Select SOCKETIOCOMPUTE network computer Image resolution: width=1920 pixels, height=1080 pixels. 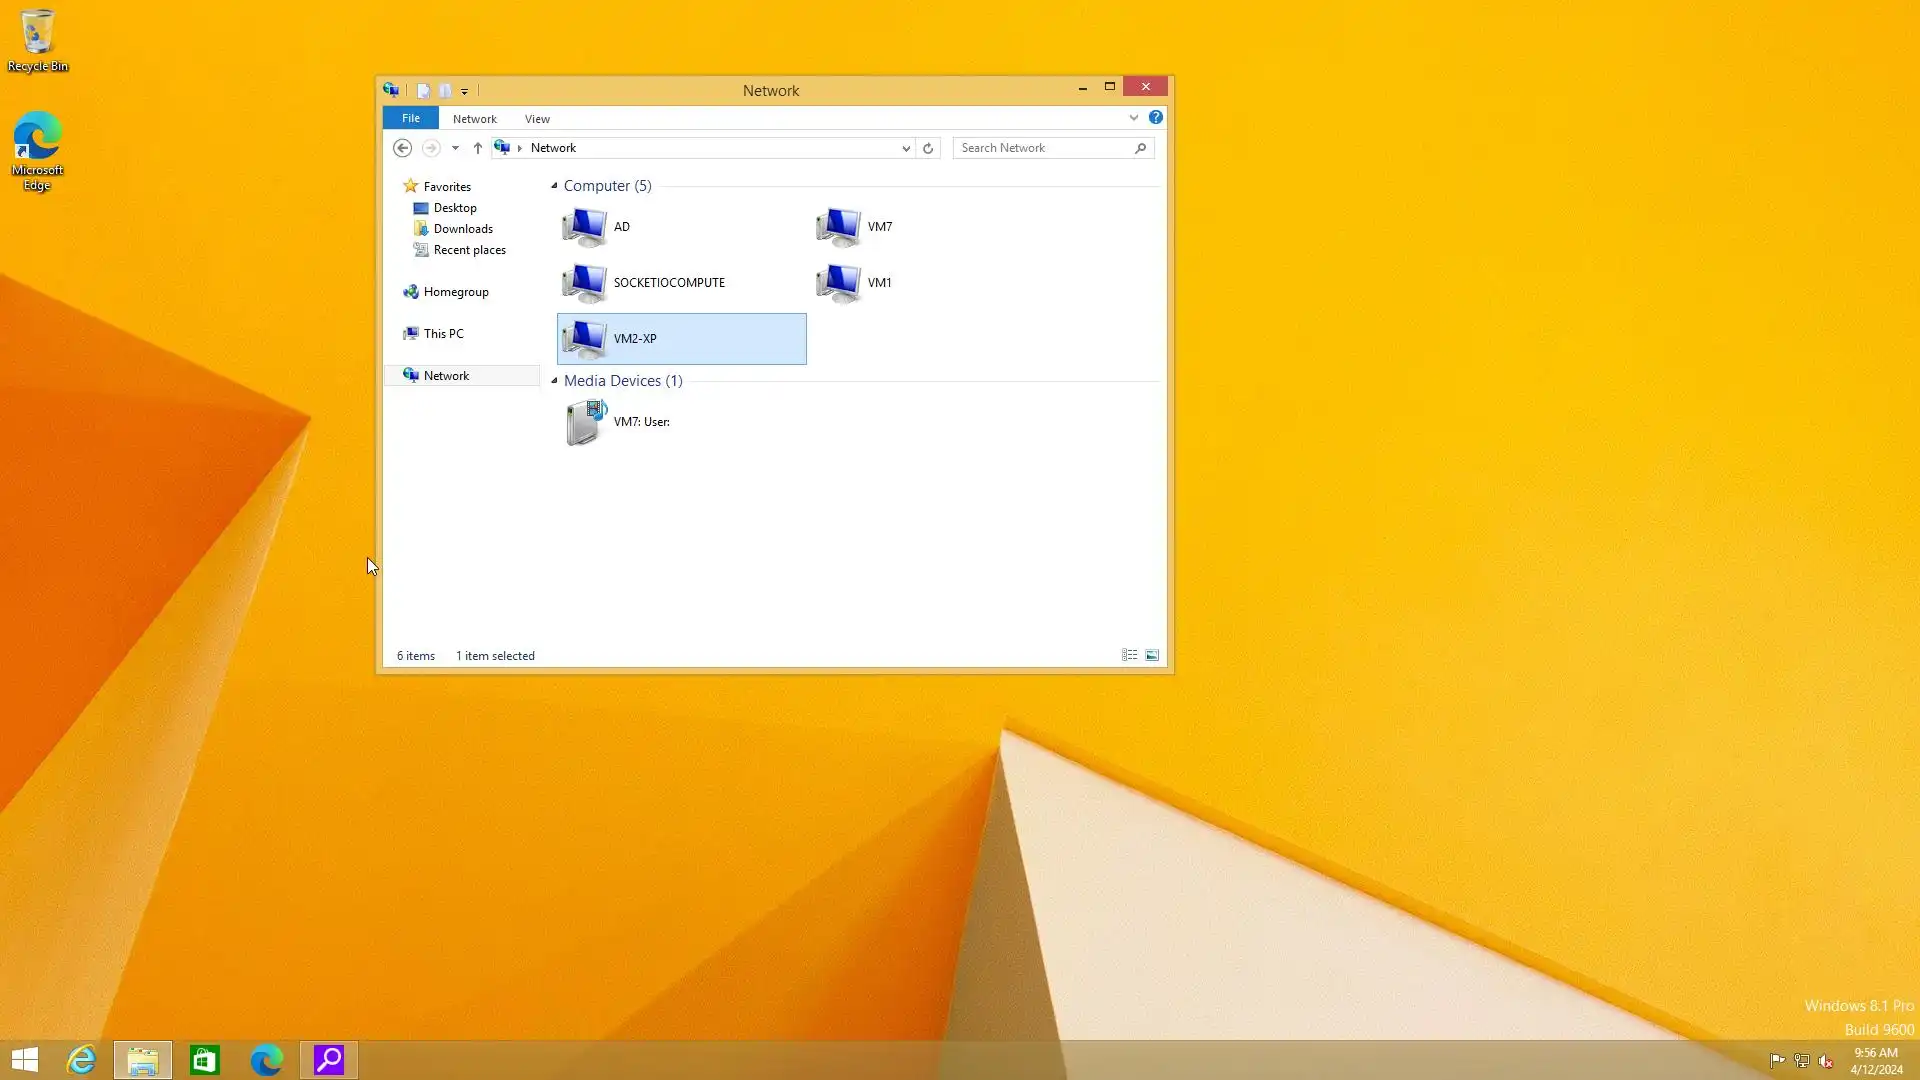(668, 283)
